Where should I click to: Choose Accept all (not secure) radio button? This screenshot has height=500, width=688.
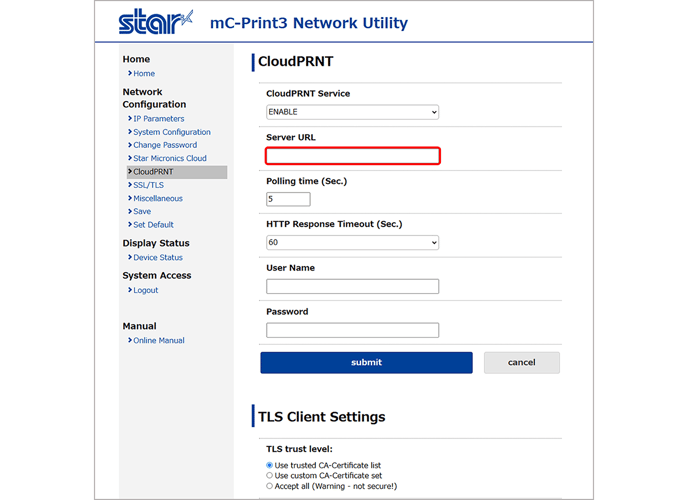click(269, 486)
